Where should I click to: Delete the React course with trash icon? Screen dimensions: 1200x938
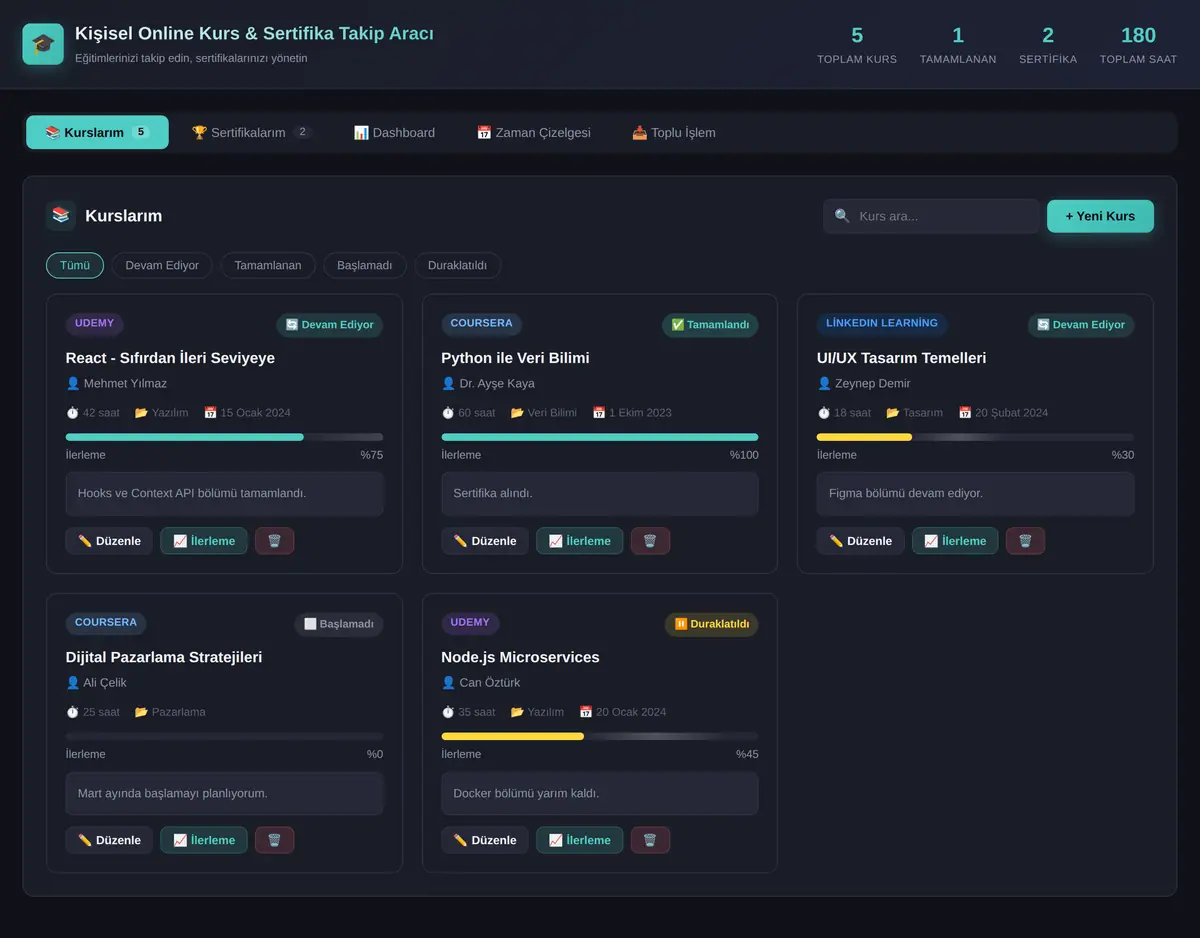tap(274, 541)
